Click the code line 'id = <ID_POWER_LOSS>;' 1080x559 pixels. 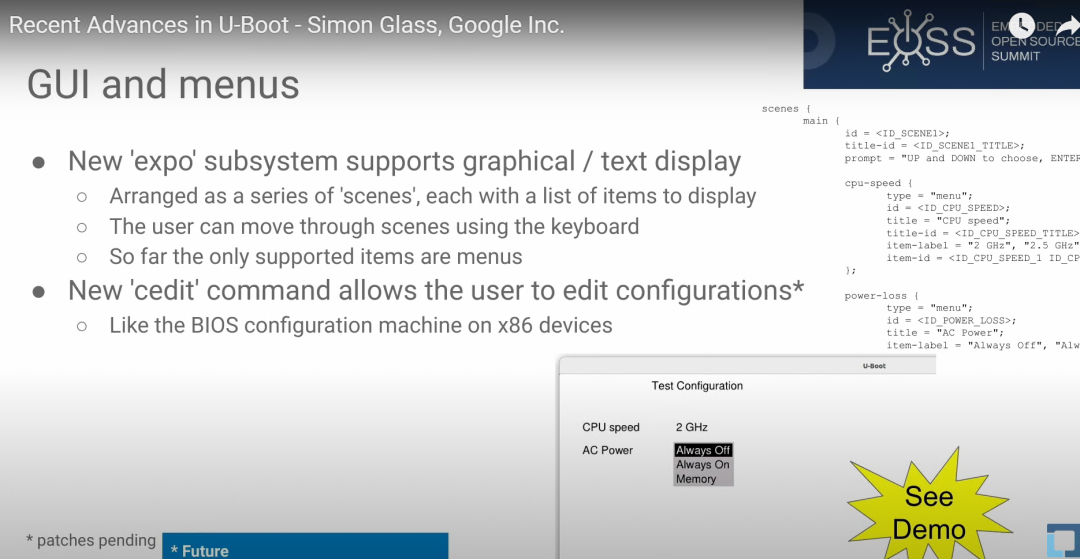(952, 321)
